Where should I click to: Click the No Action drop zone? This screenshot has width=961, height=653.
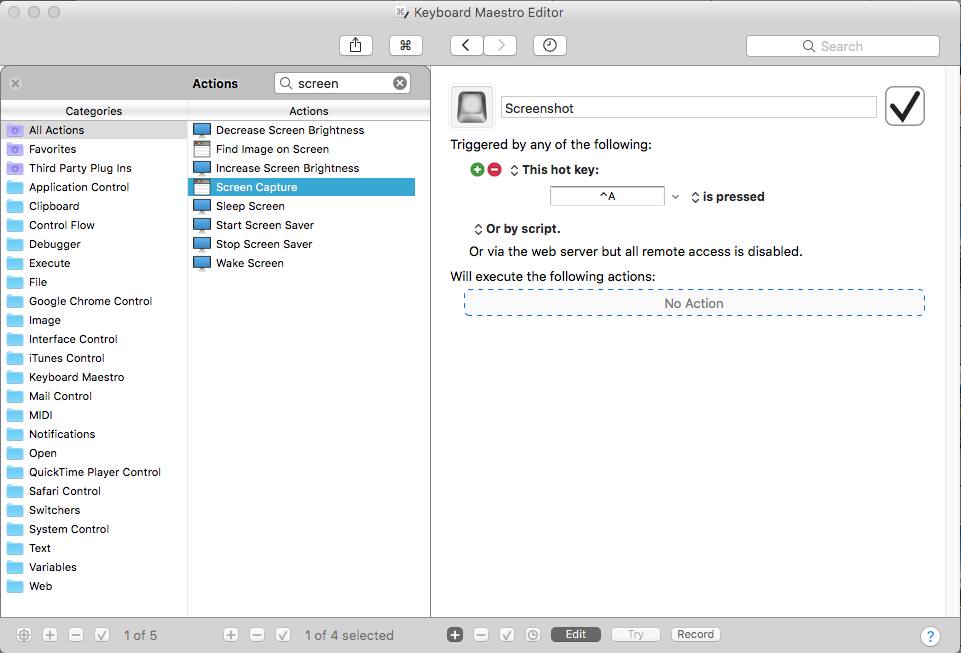694,303
